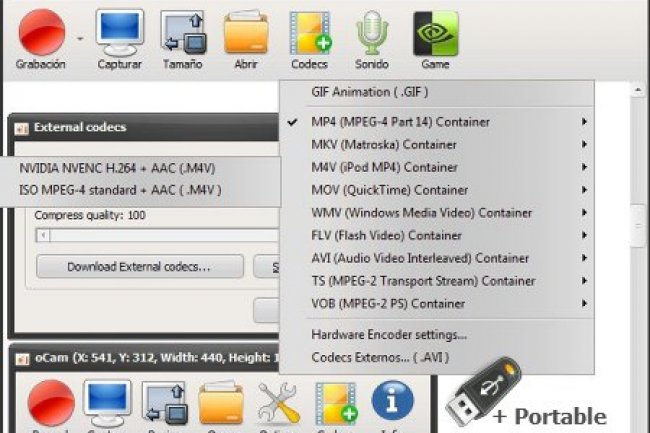Select the checked MP4 (MPEG-4 Part 14) Container

click(x=400, y=122)
